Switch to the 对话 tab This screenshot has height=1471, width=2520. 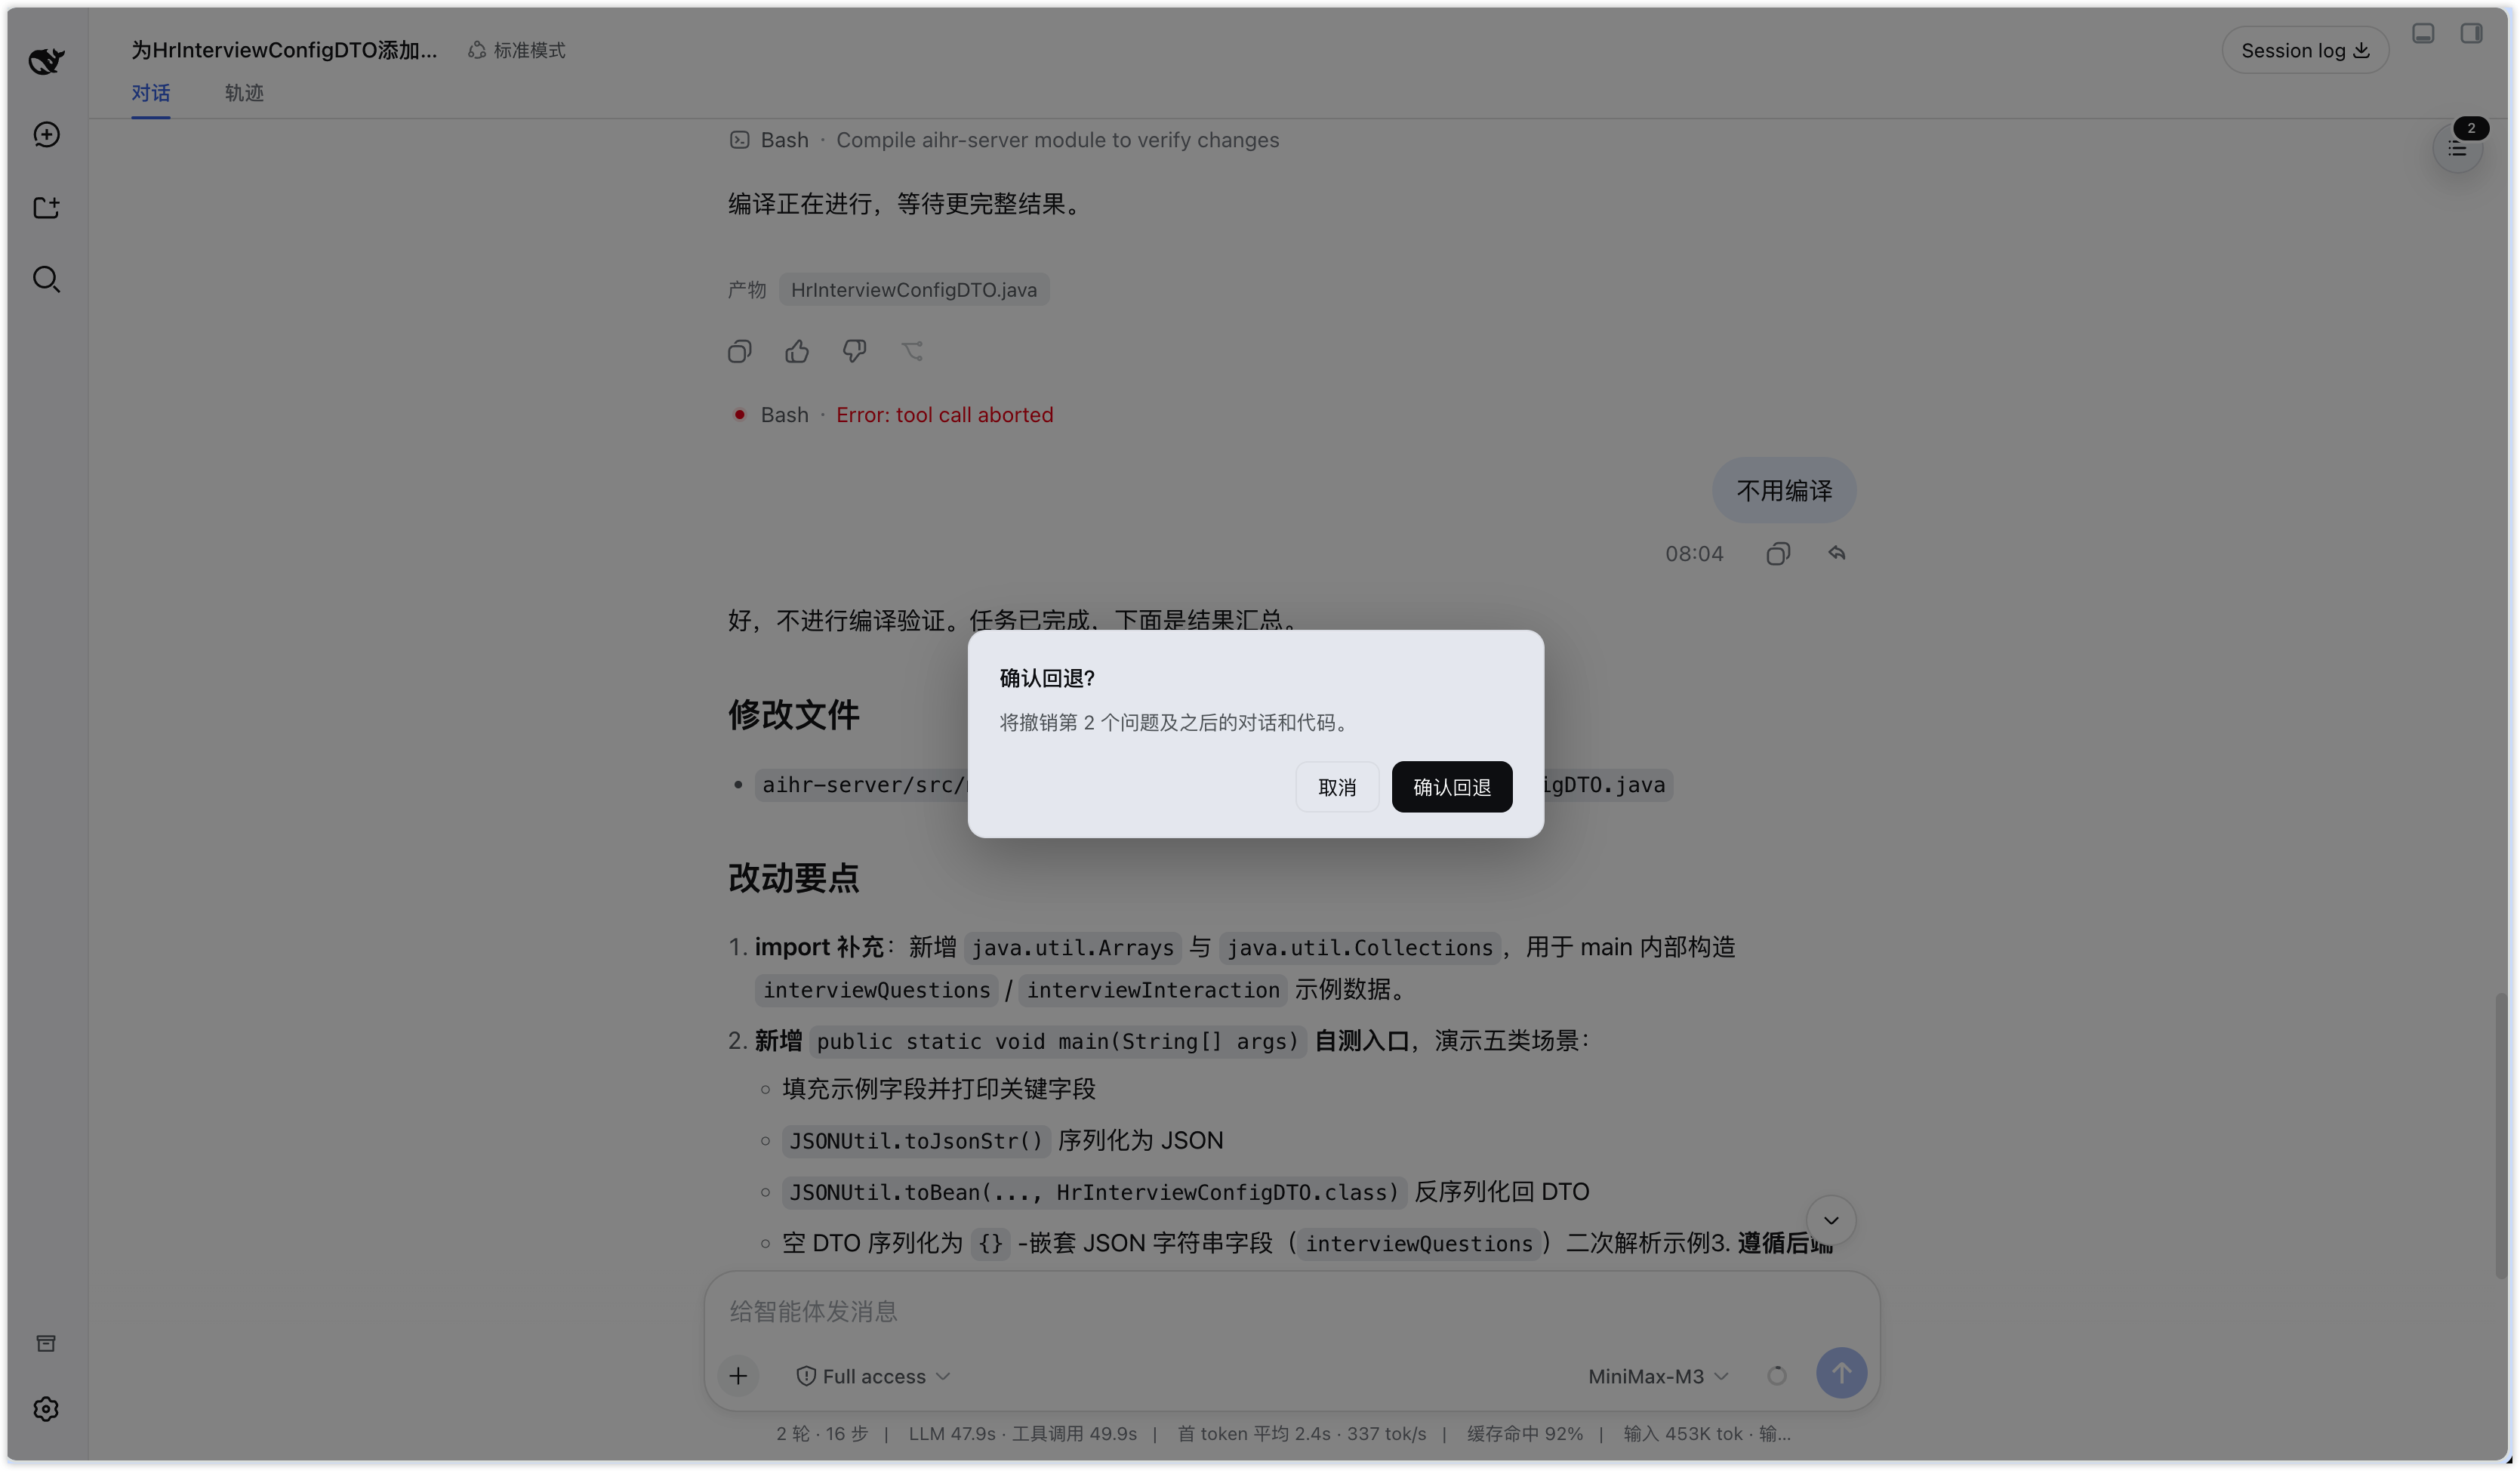tap(151, 93)
